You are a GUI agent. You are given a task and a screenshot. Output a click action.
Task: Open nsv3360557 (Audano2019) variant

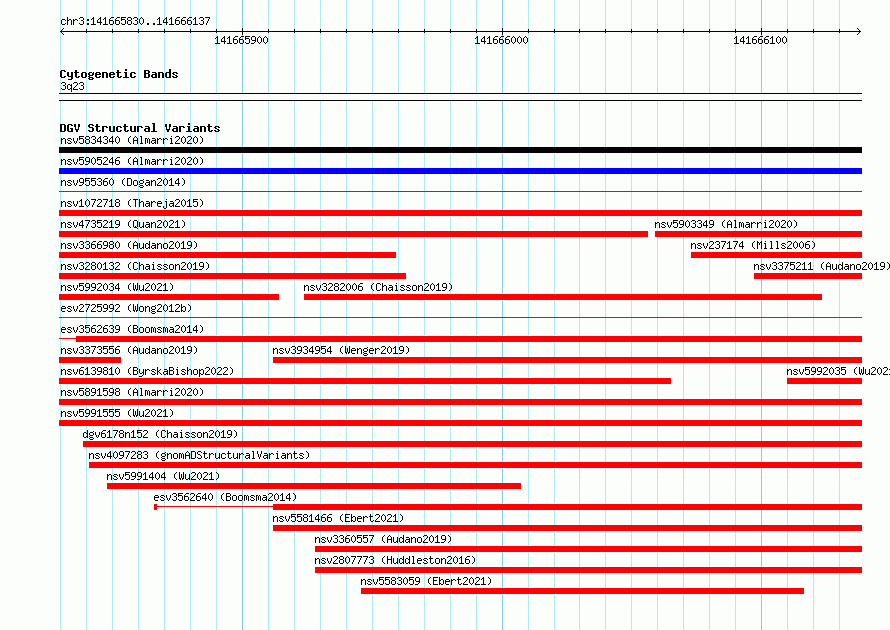(383, 539)
